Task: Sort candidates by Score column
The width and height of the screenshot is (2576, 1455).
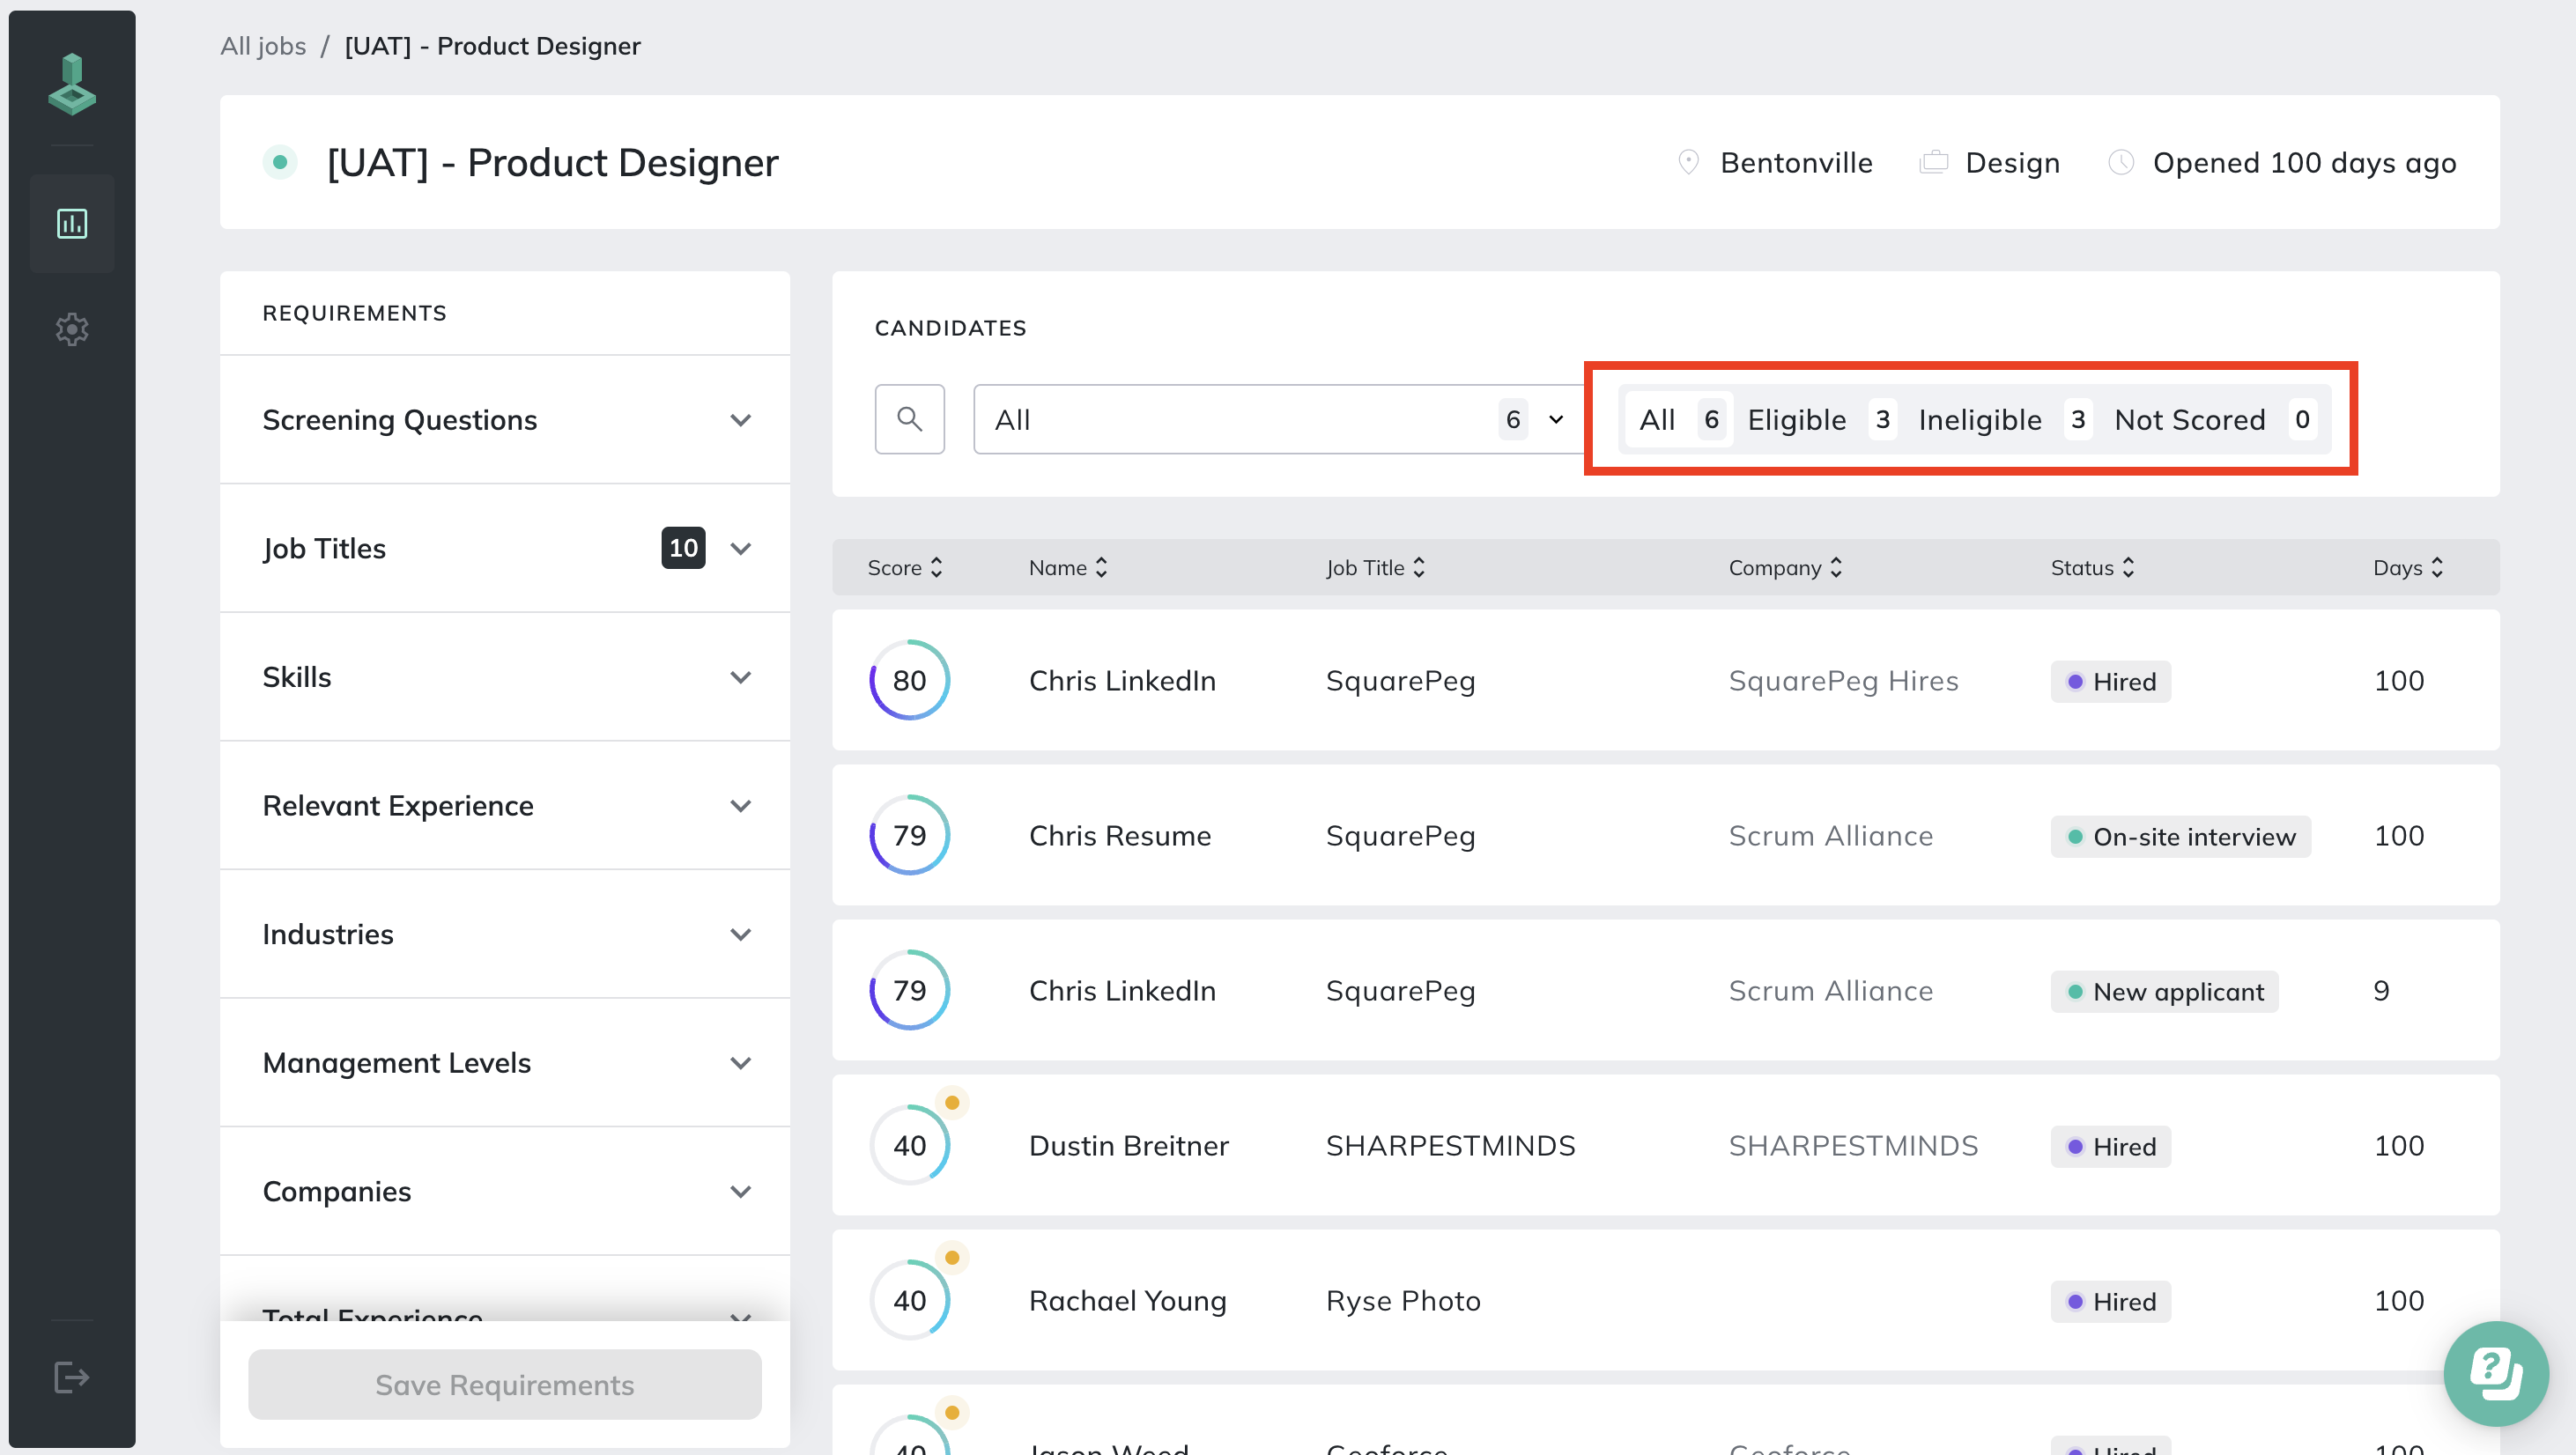Action: 904,568
